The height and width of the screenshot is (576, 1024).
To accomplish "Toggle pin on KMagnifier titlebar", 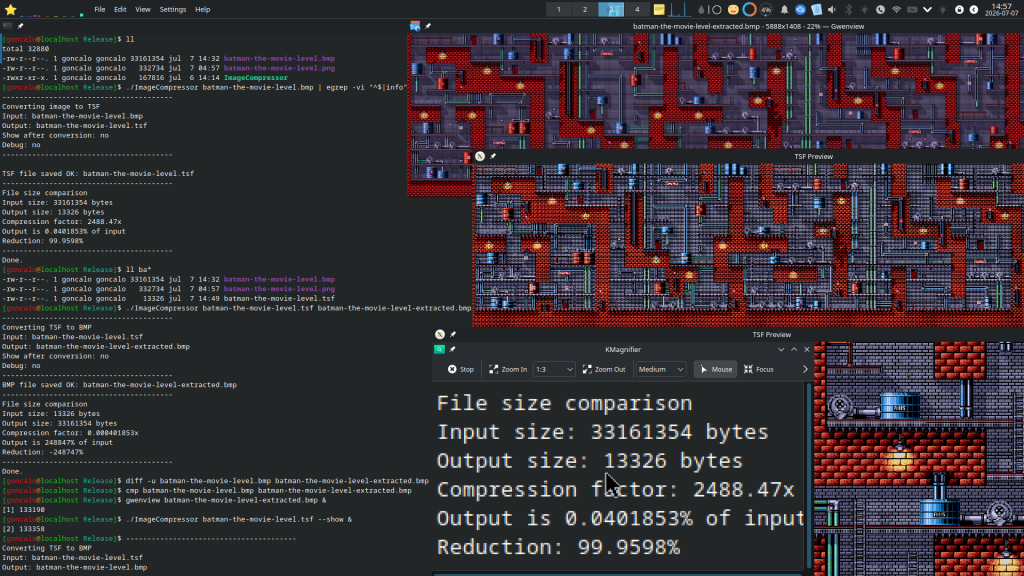I will tap(453, 349).
